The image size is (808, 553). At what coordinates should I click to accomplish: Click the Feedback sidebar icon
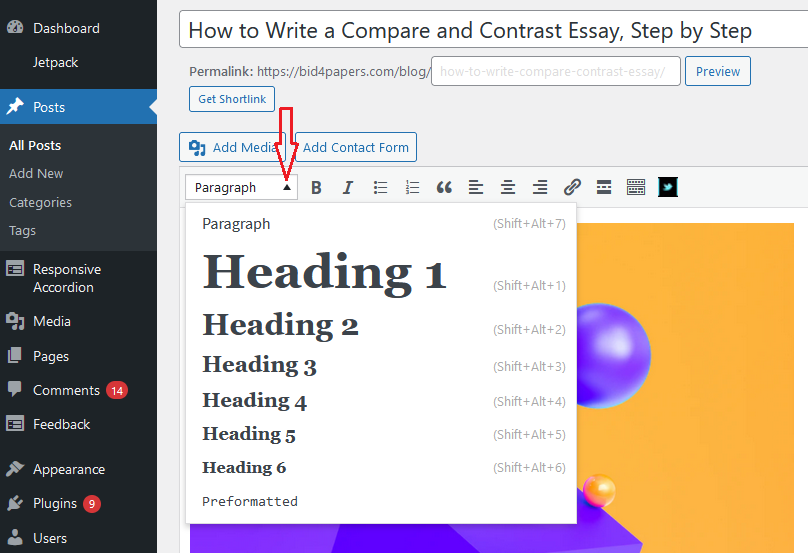point(15,424)
